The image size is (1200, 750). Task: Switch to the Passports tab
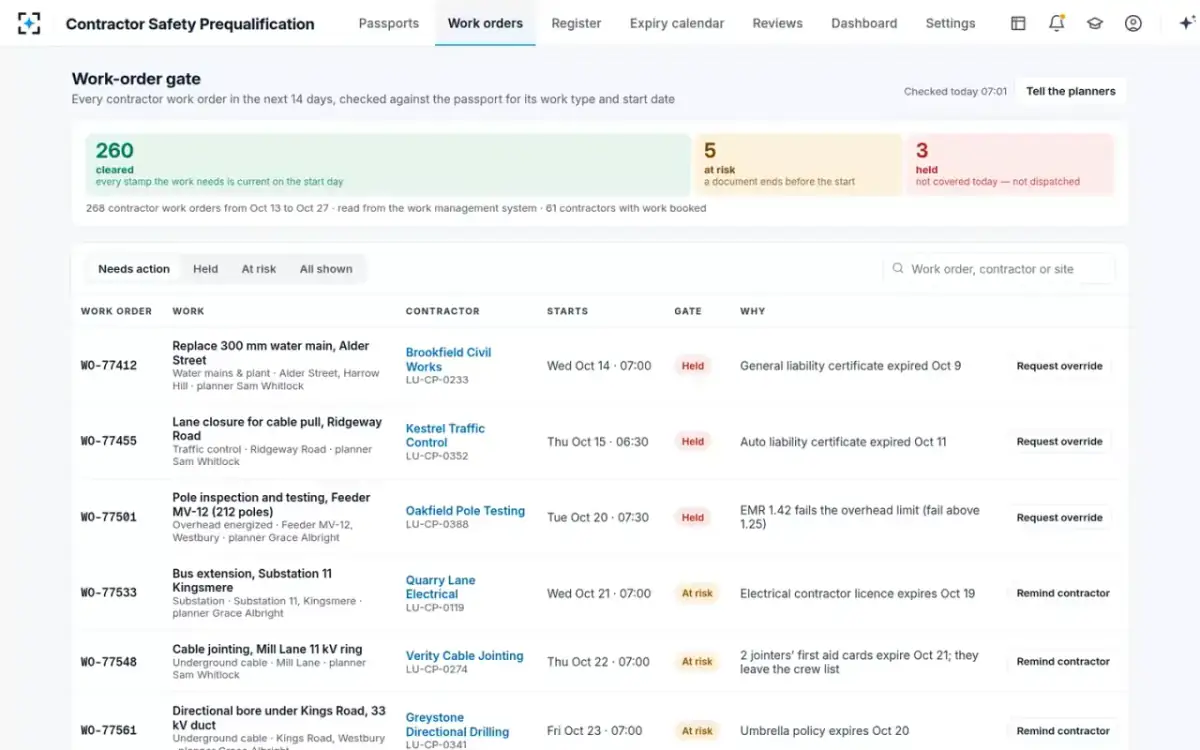389,23
